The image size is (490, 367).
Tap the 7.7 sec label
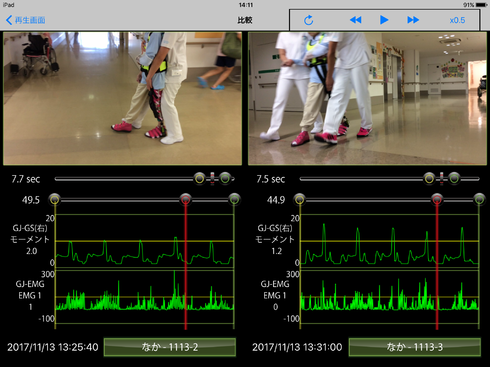coord(26,179)
